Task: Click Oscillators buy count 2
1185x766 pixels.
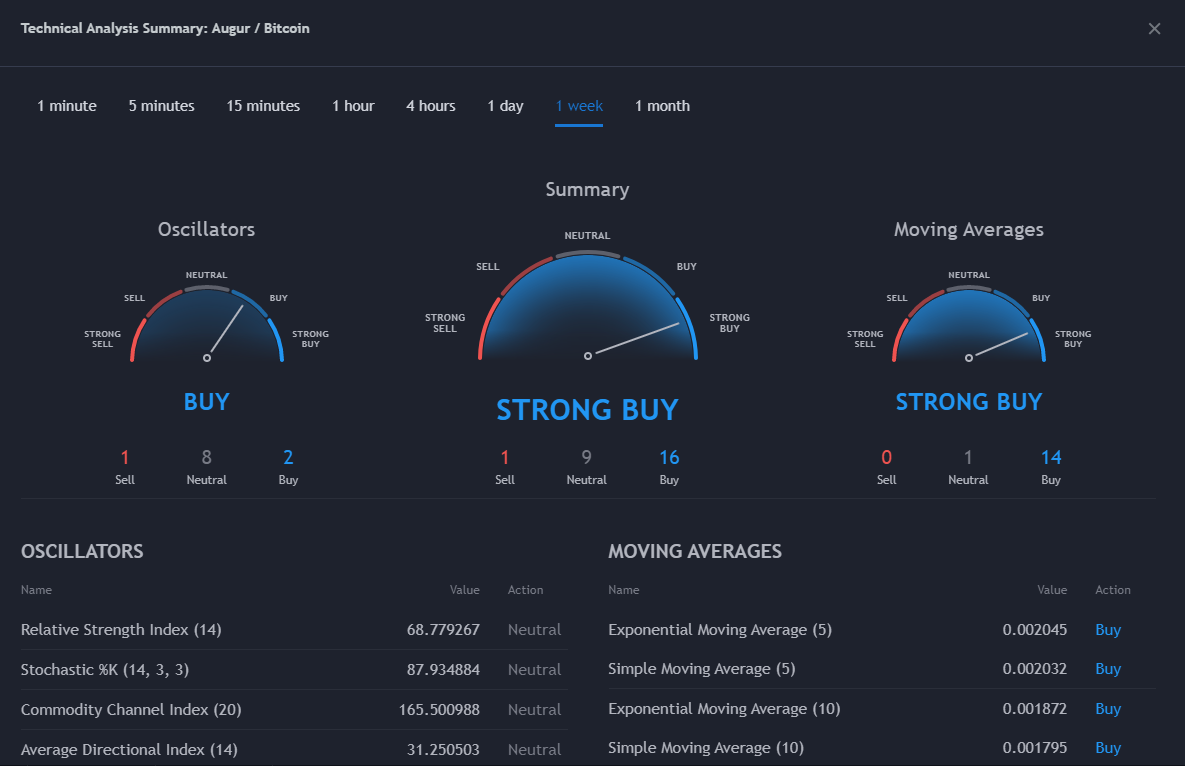Action: coord(288,457)
